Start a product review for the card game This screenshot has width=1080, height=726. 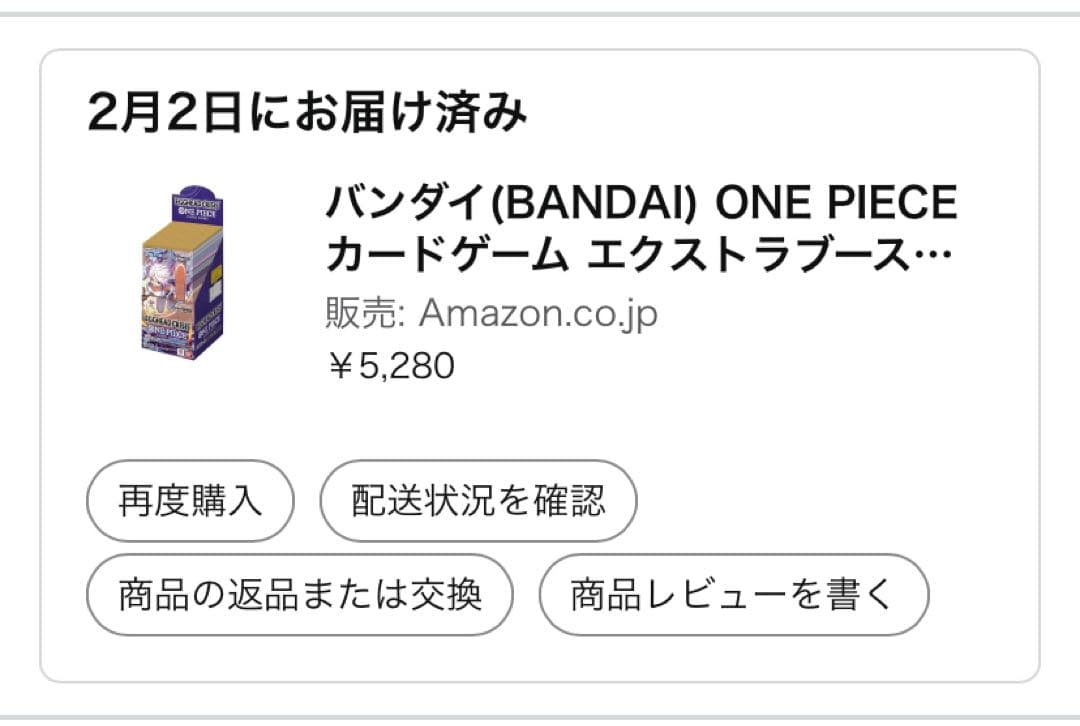(733, 592)
